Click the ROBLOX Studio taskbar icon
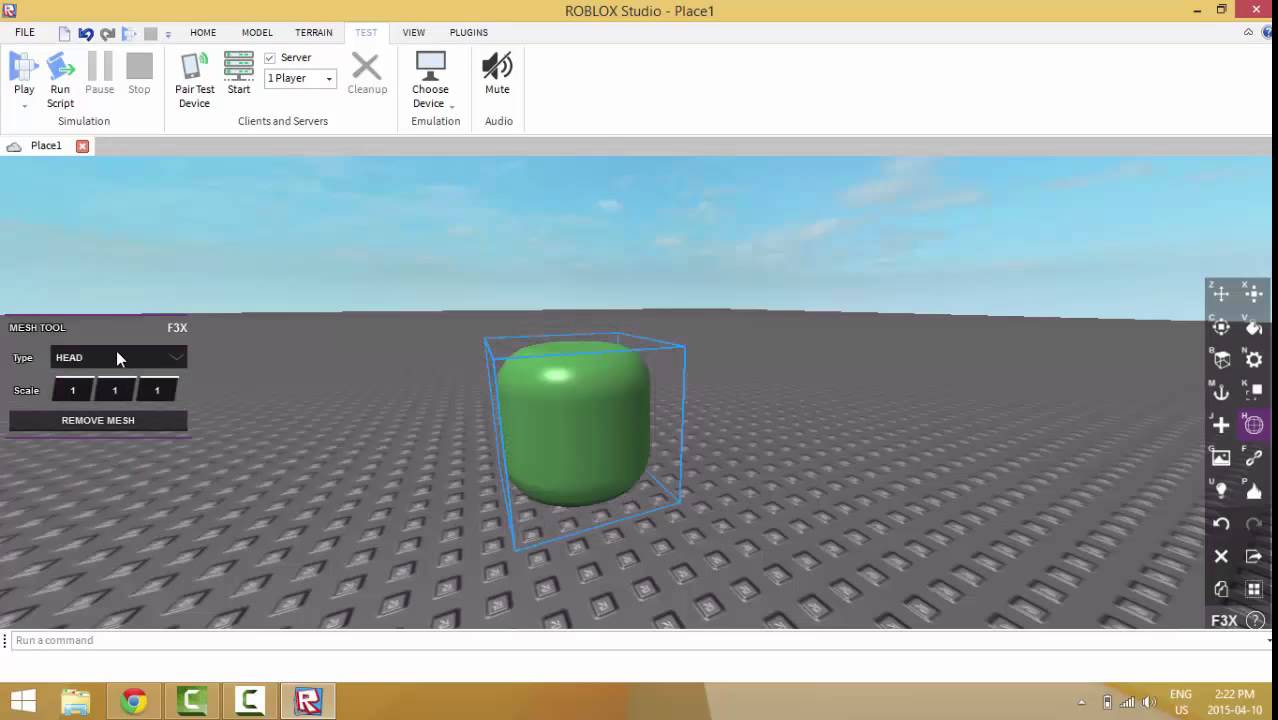The image size is (1278, 720). coord(308,702)
